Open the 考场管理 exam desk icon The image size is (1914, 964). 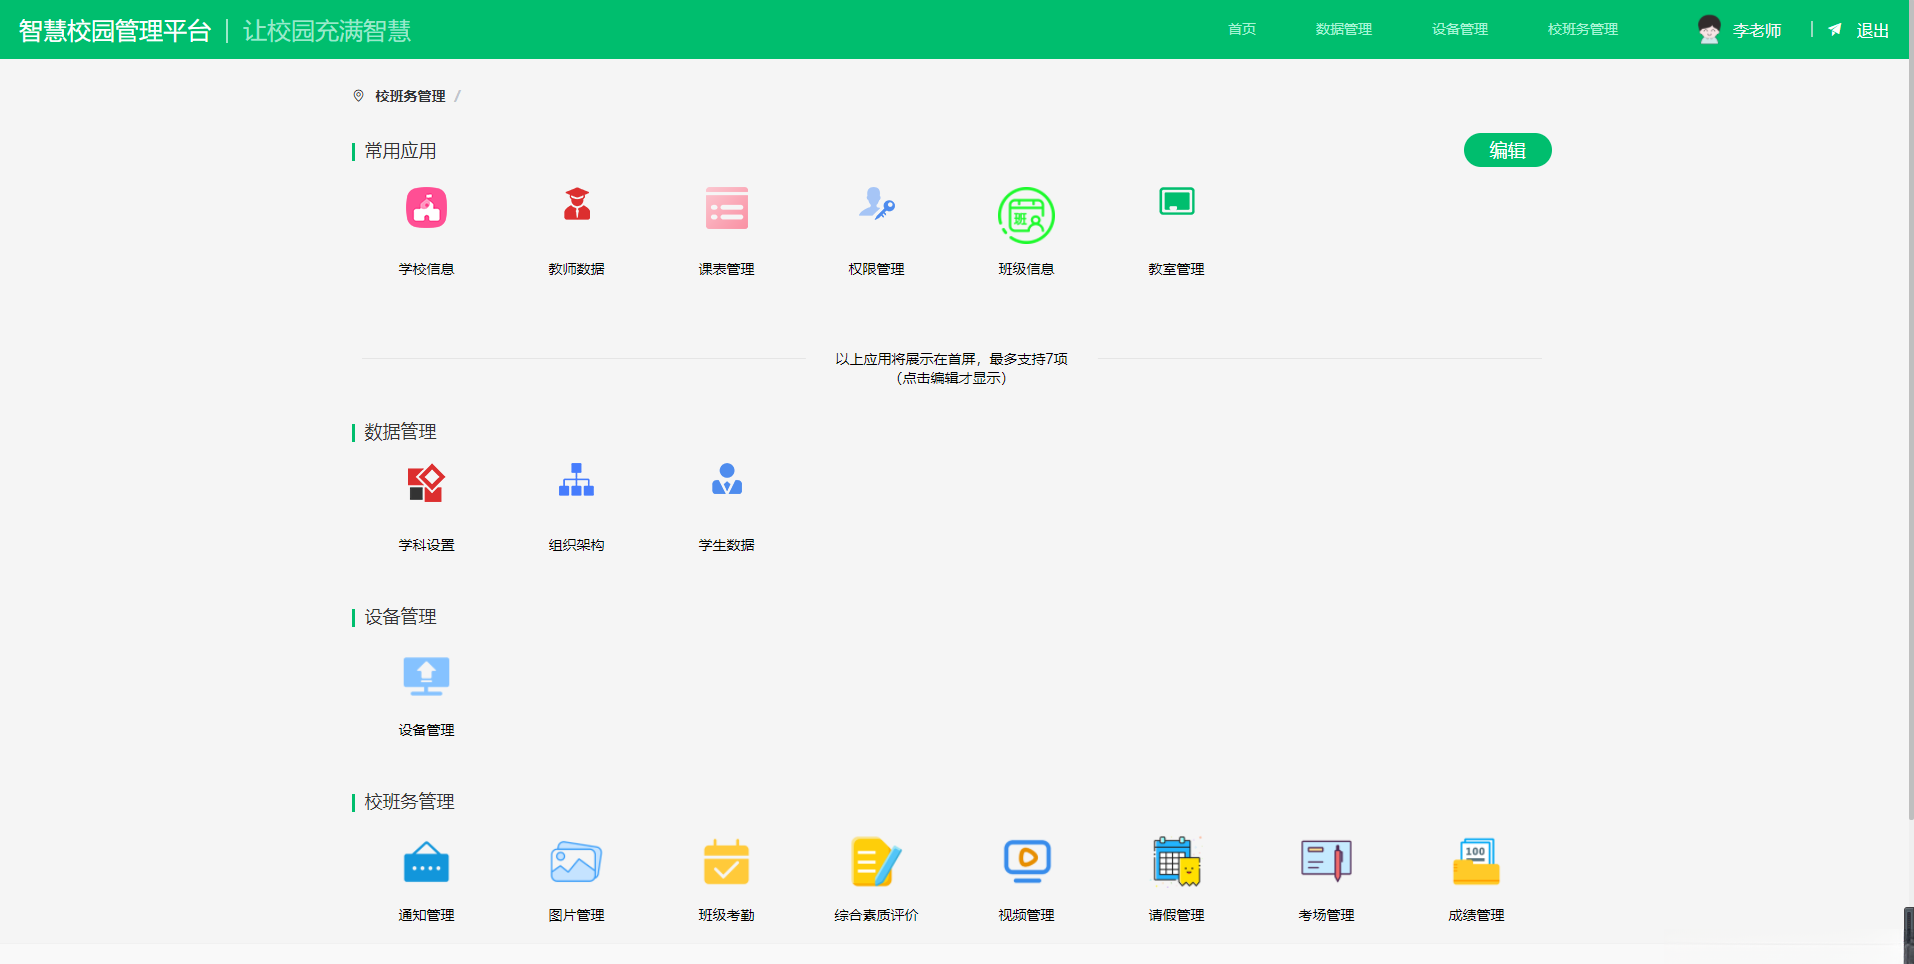click(x=1327, y=860)
